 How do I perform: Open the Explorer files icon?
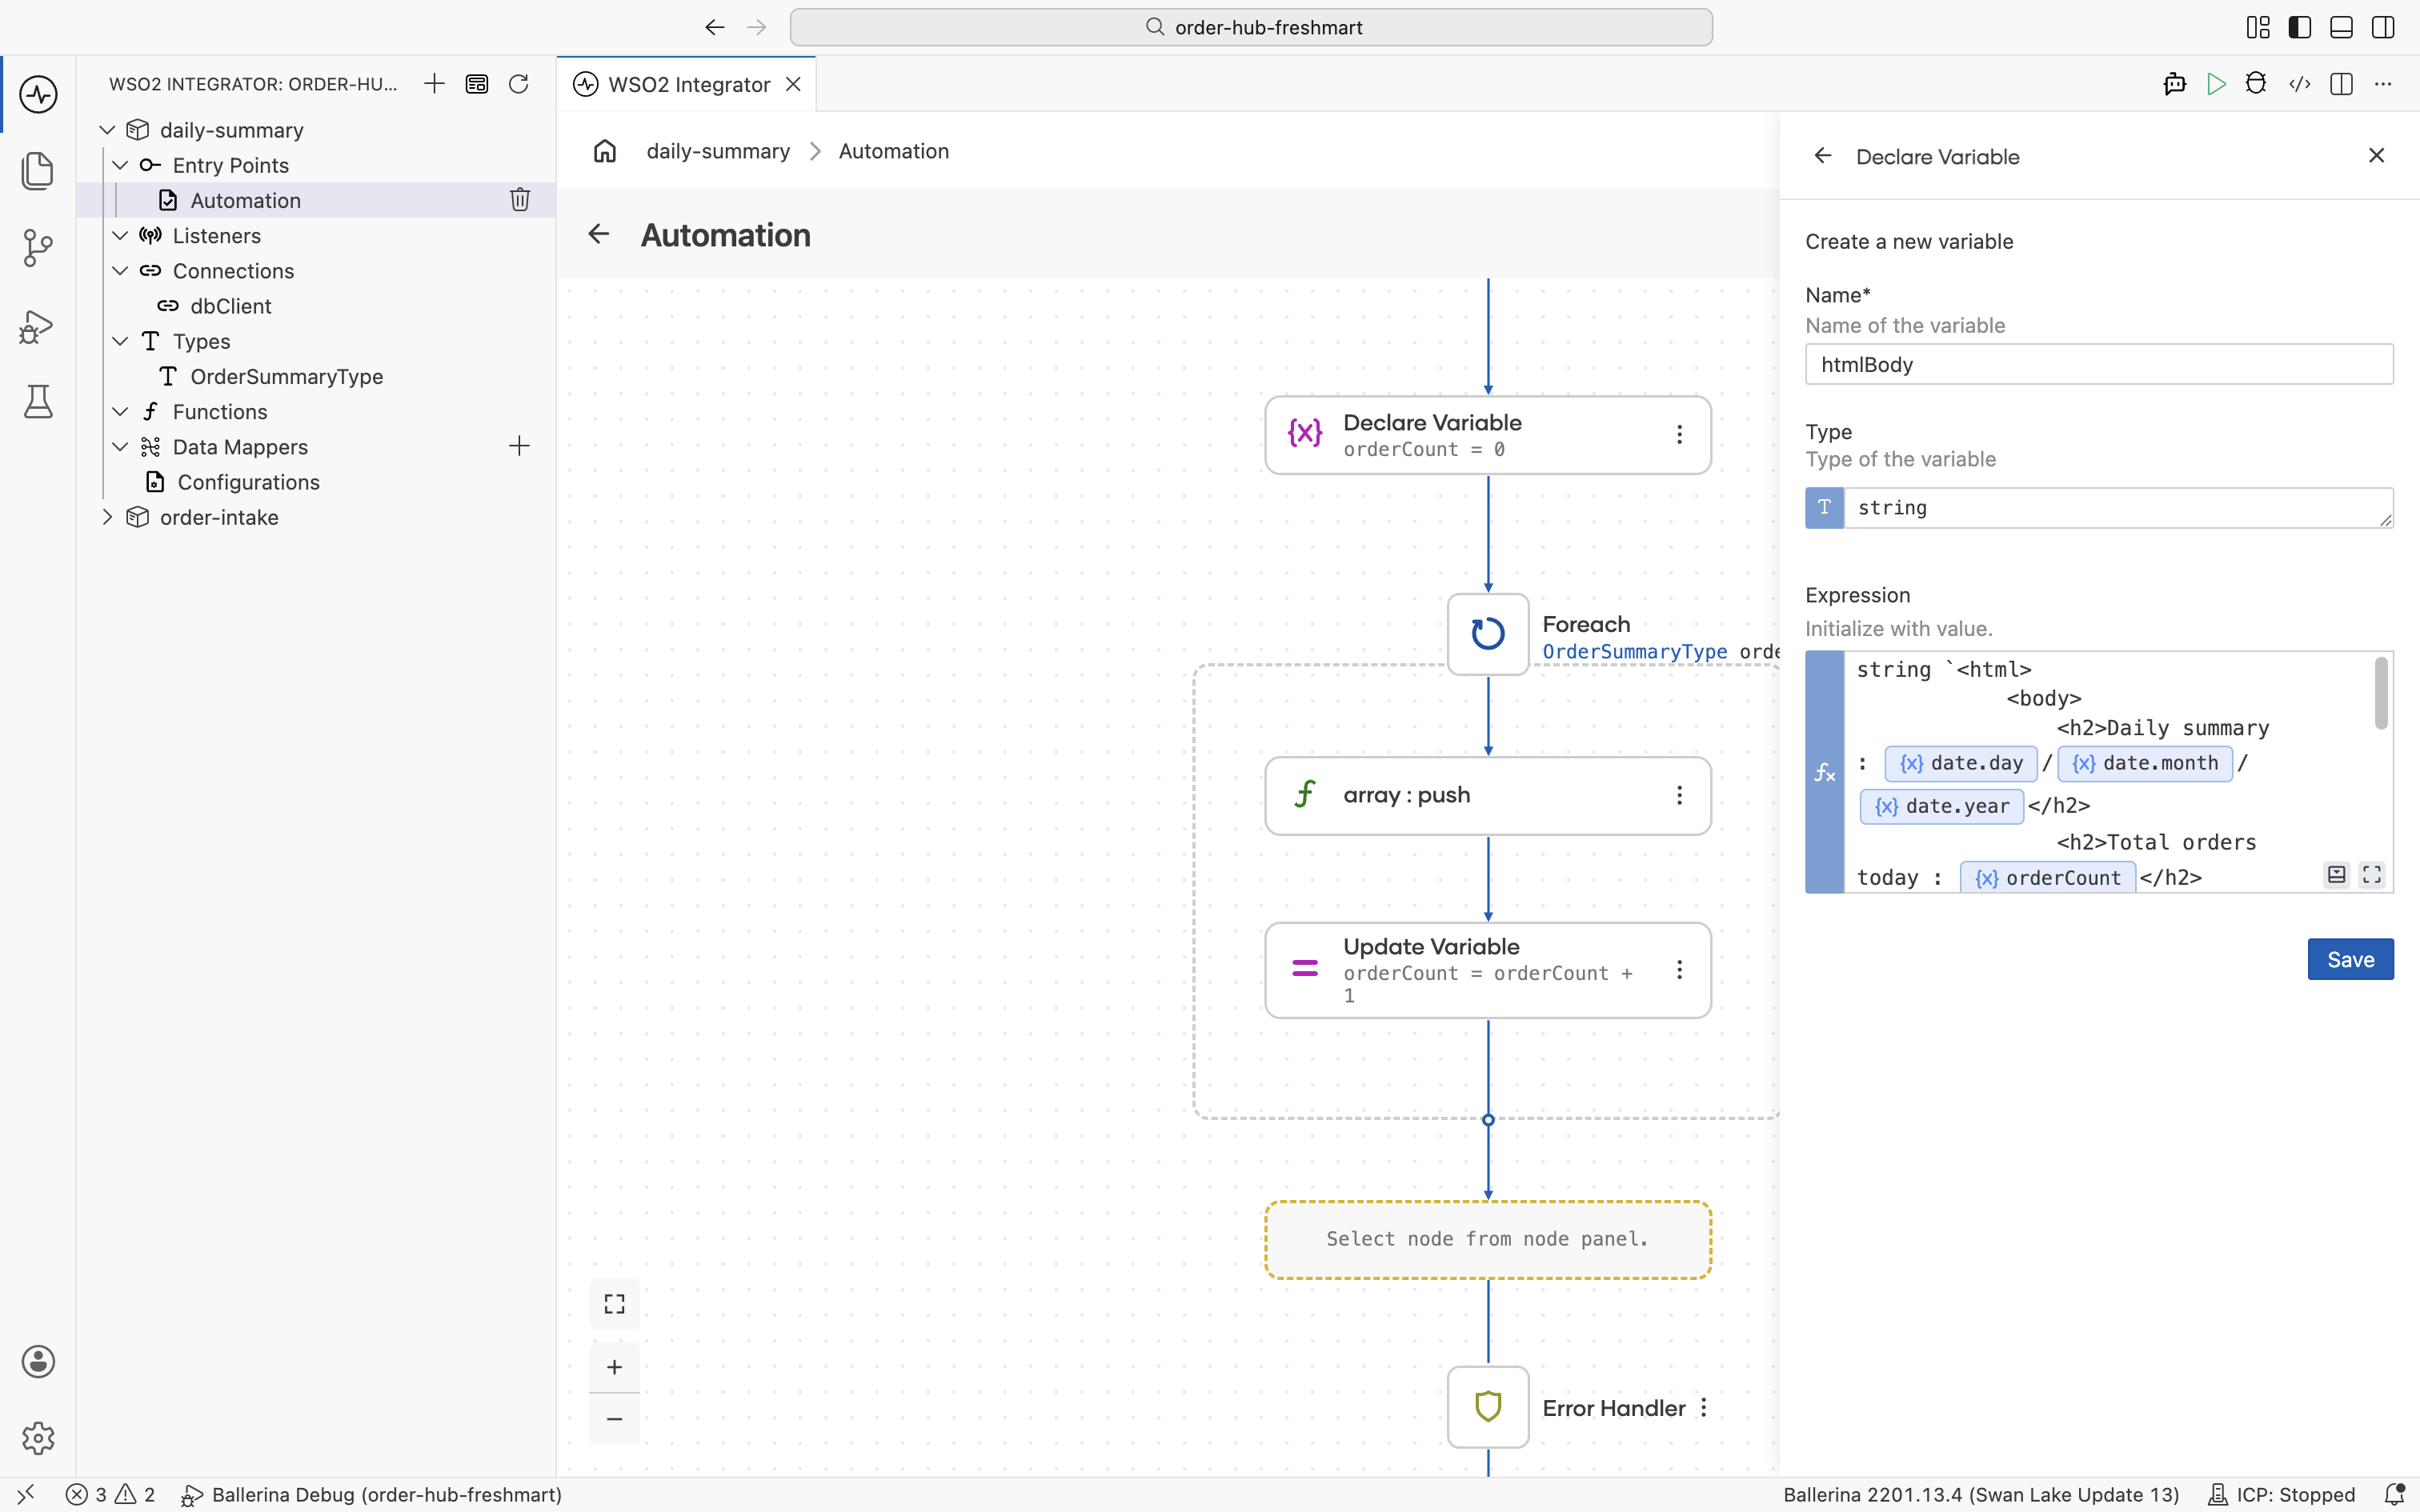38,171
